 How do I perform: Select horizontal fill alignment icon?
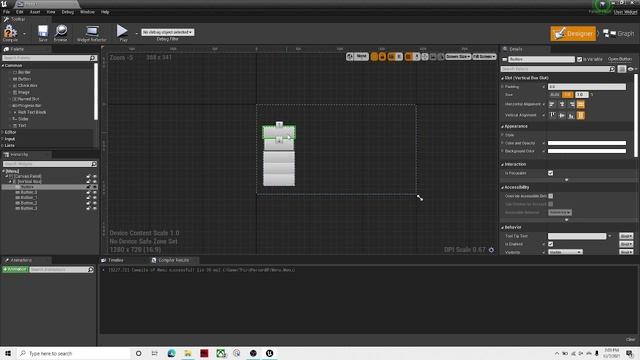point(580,104)
